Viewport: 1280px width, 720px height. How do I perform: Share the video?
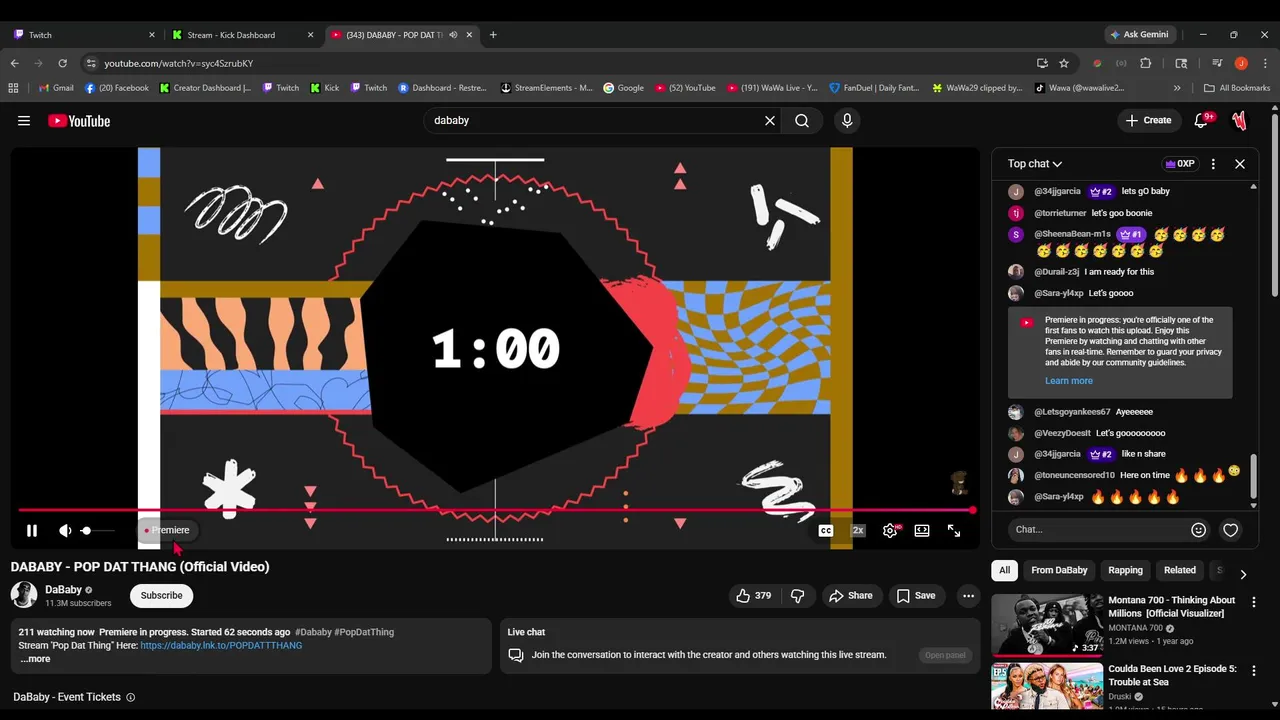[x=851, y=596]
